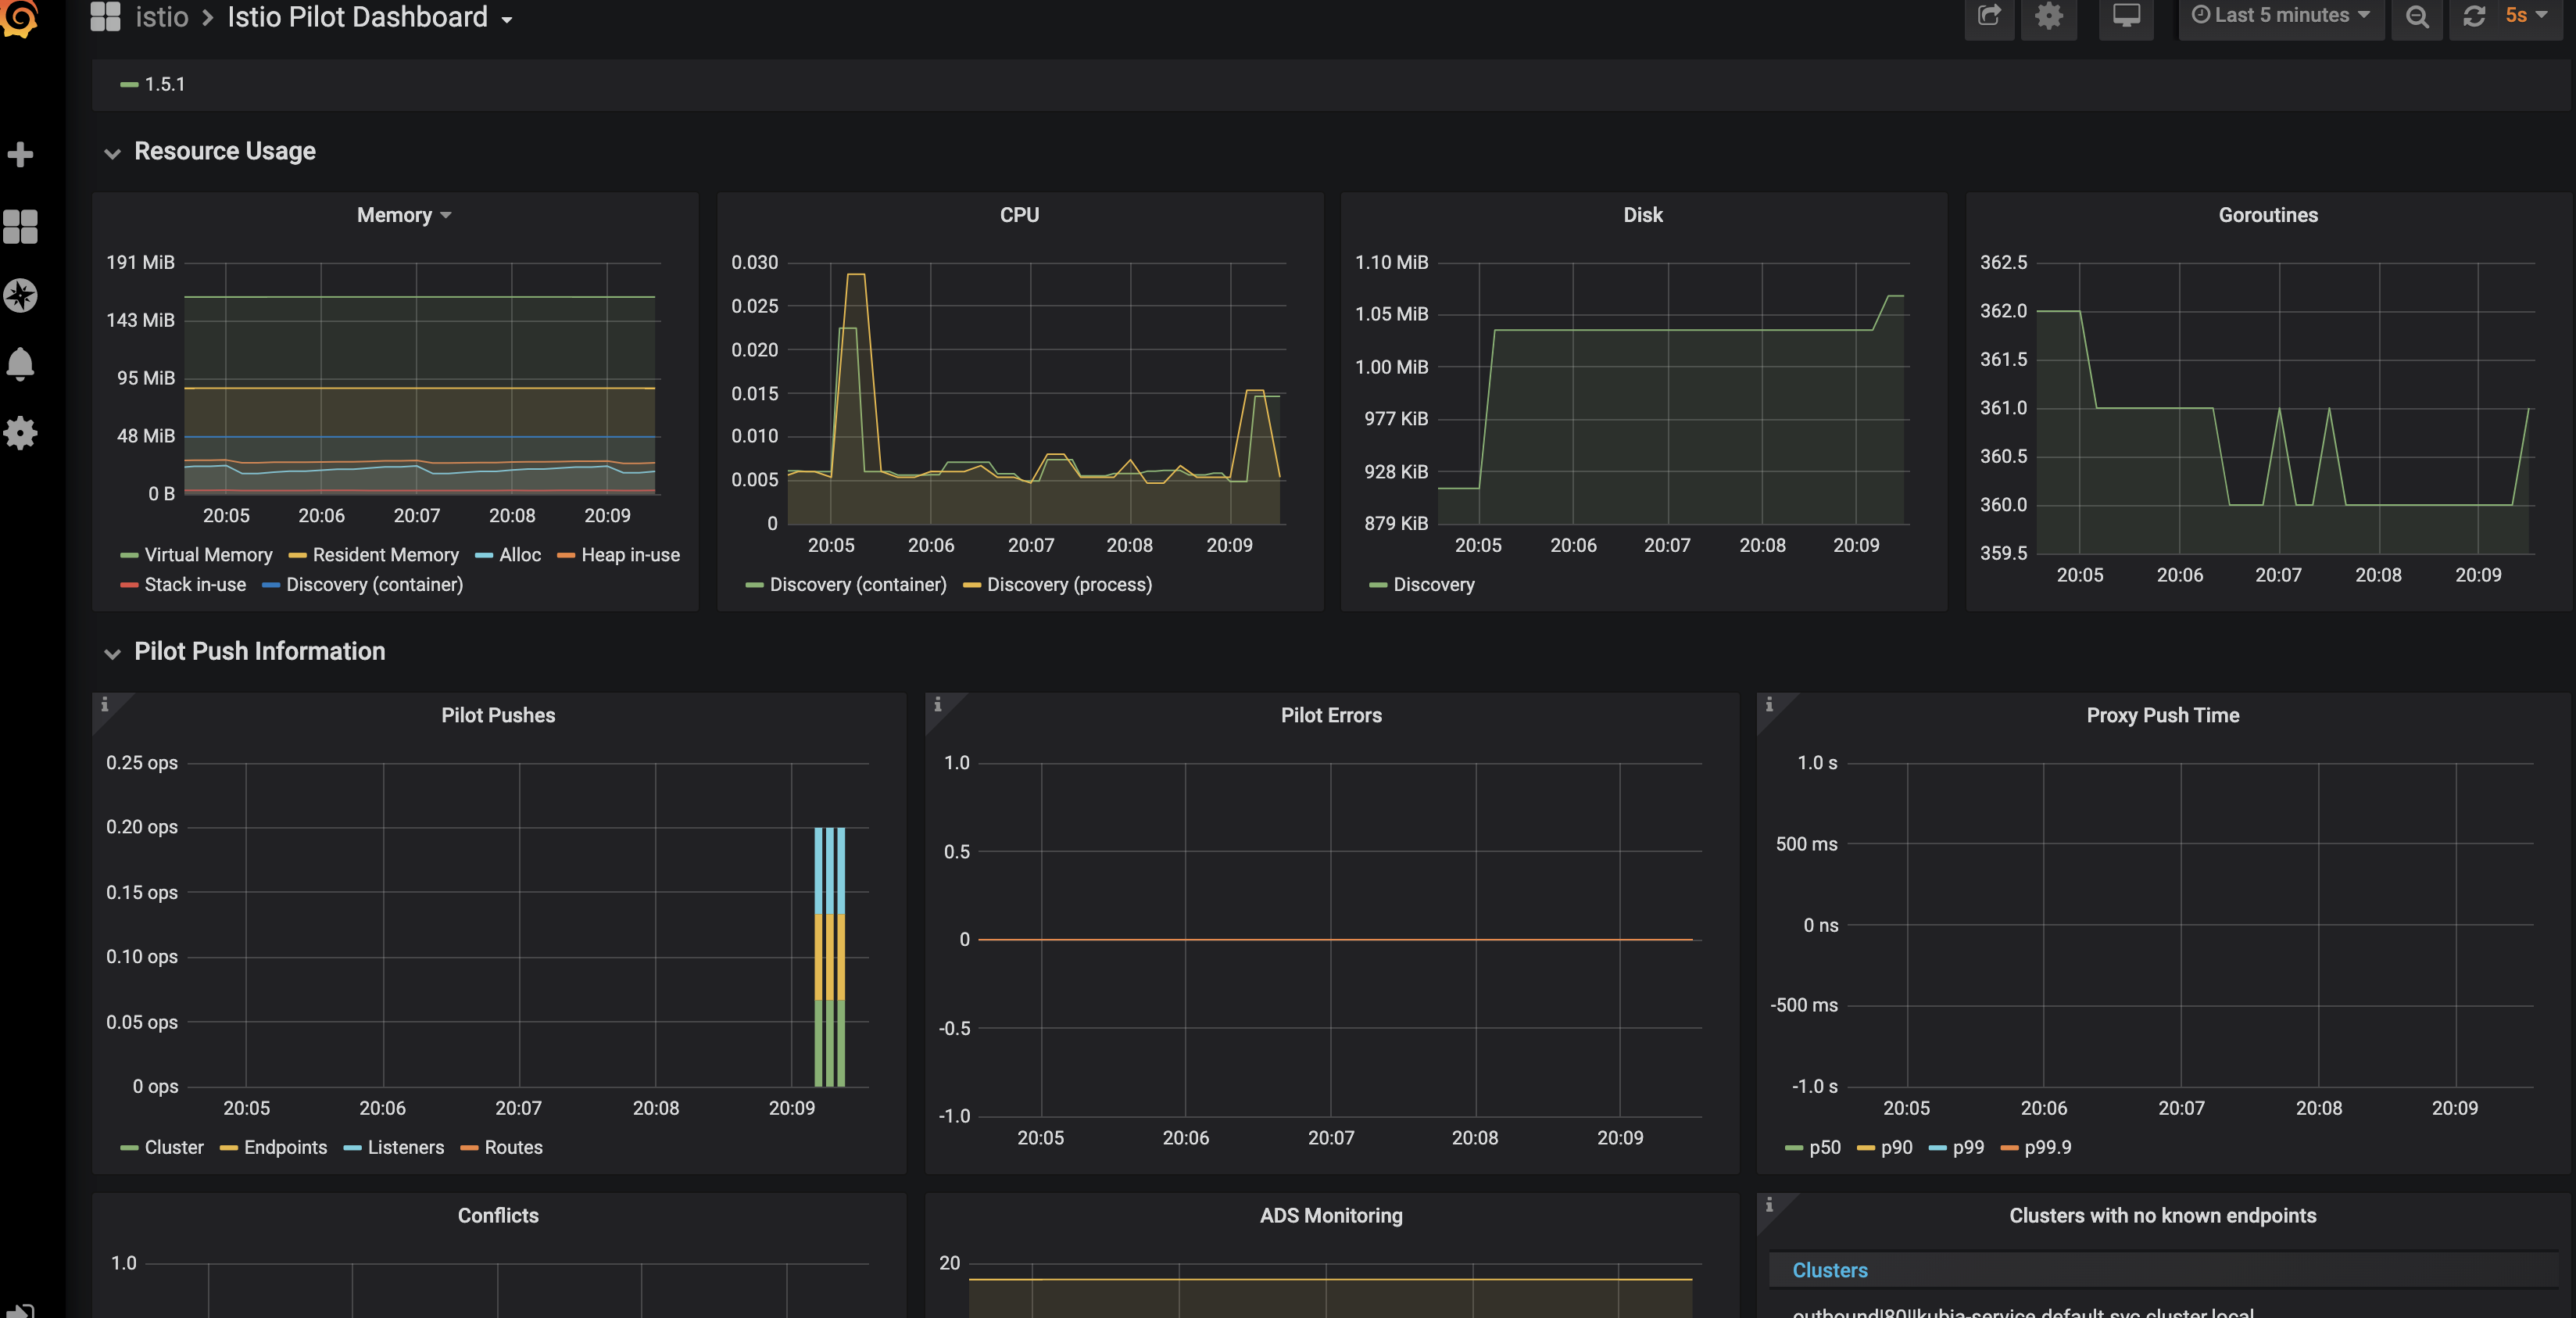The image size is (2576, 1318).
Task: Toggle the Virtual Memory series in Memory legend
Action: click(x=207, y=554)
